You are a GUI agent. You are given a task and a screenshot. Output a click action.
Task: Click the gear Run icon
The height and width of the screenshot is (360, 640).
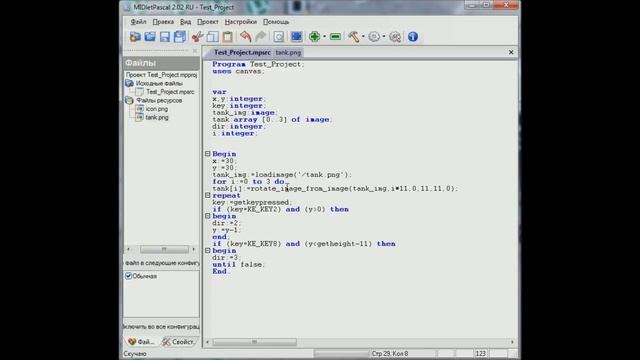click(374, 37)
